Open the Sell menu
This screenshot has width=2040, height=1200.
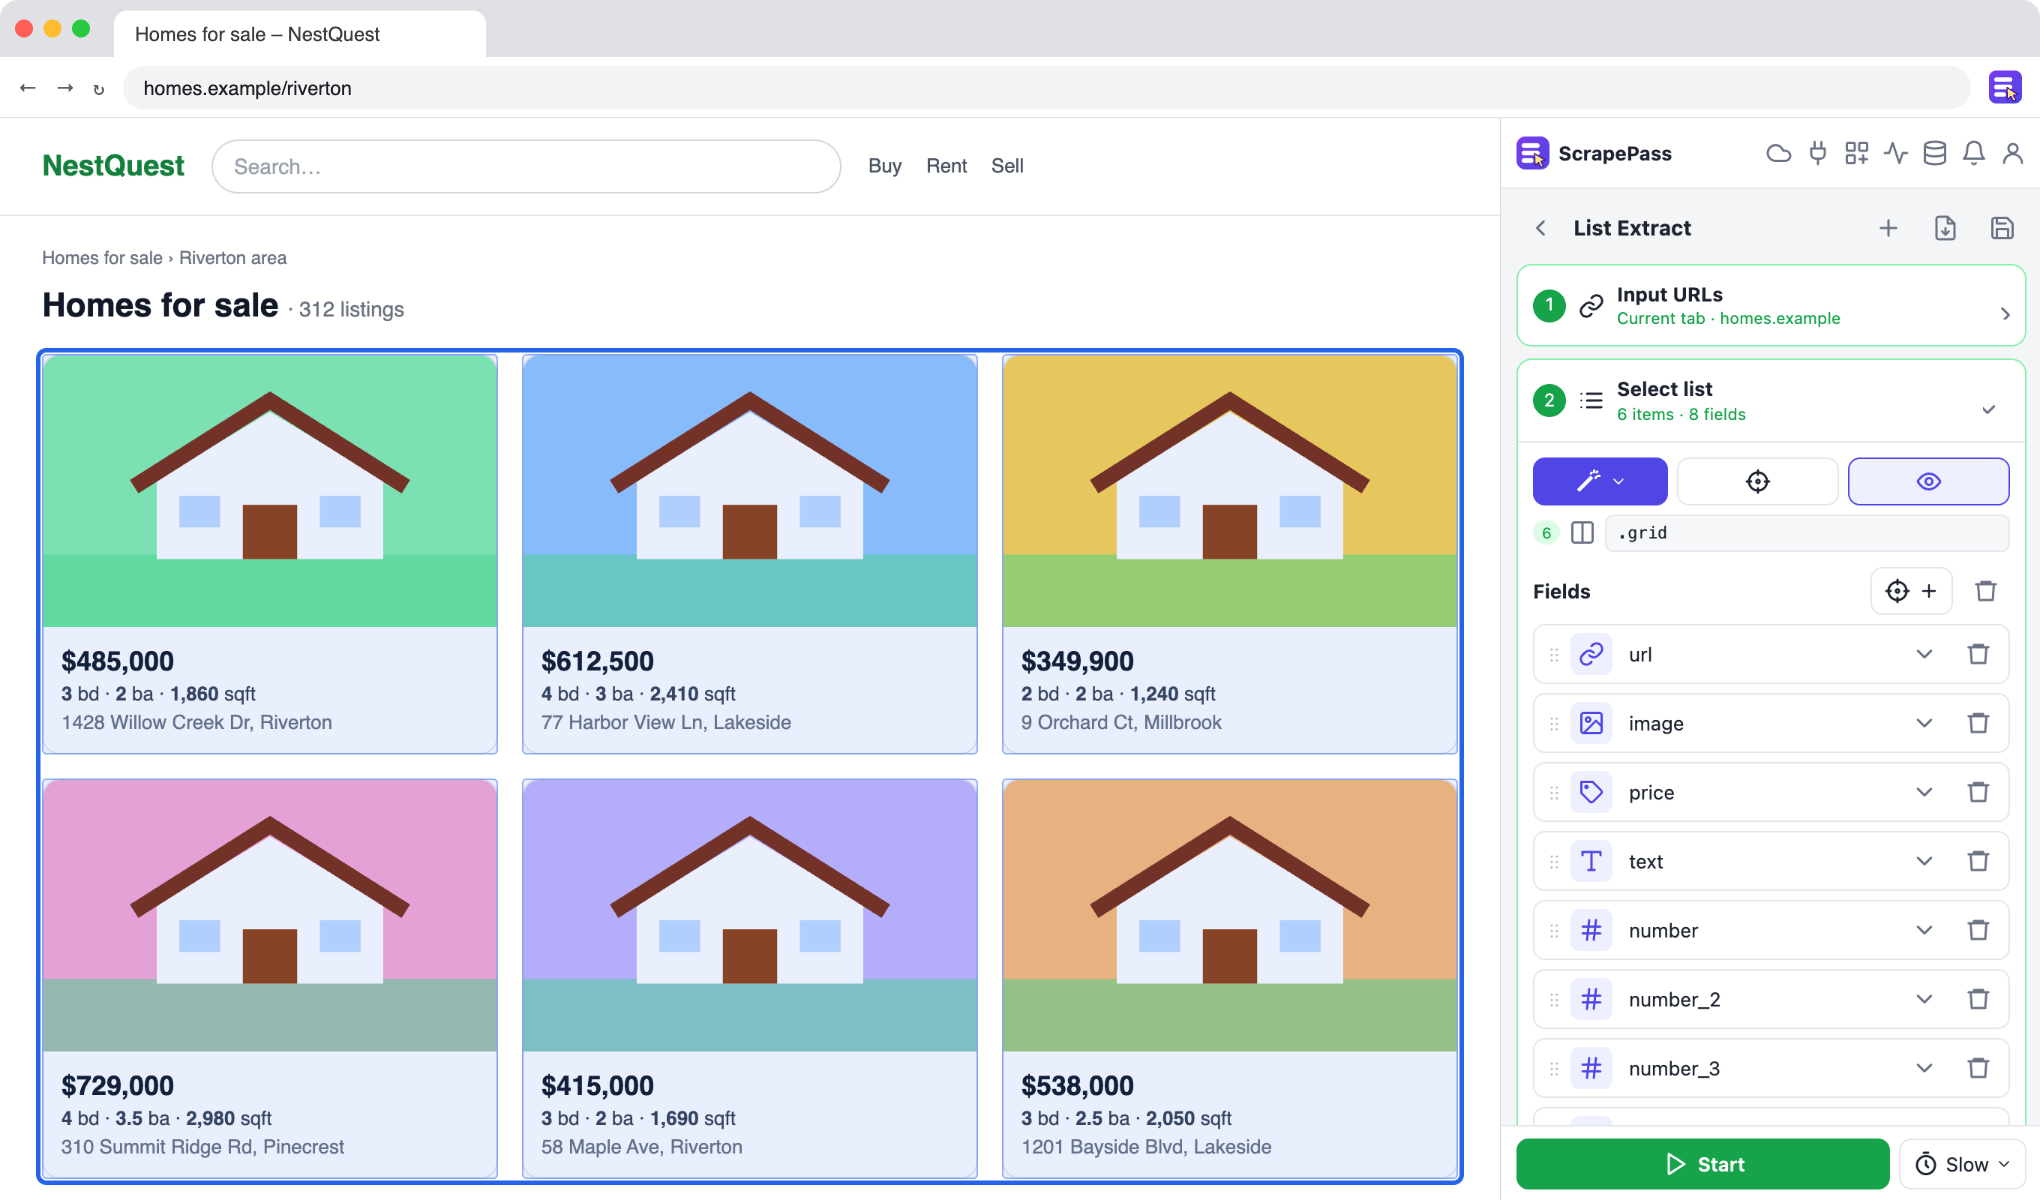[x=1007, y=166]
